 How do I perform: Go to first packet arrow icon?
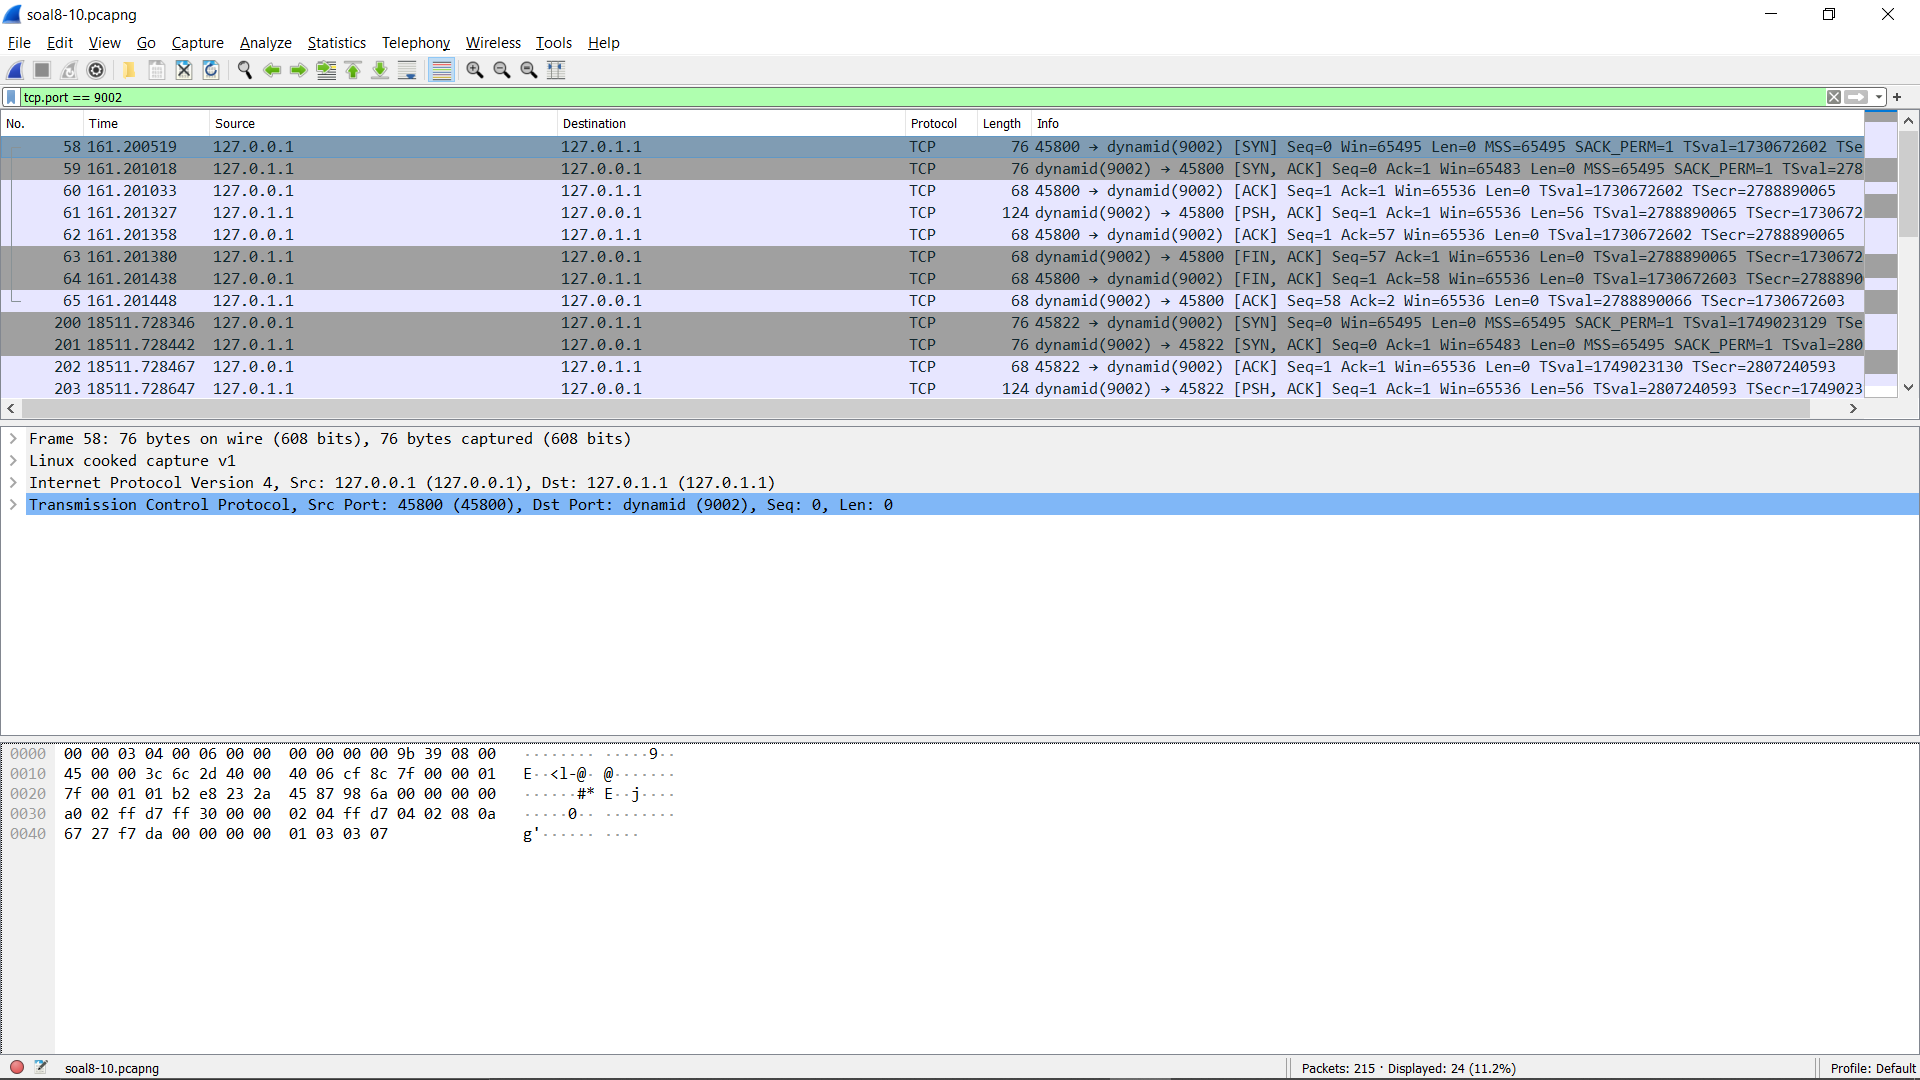click(x=353, y=70)
